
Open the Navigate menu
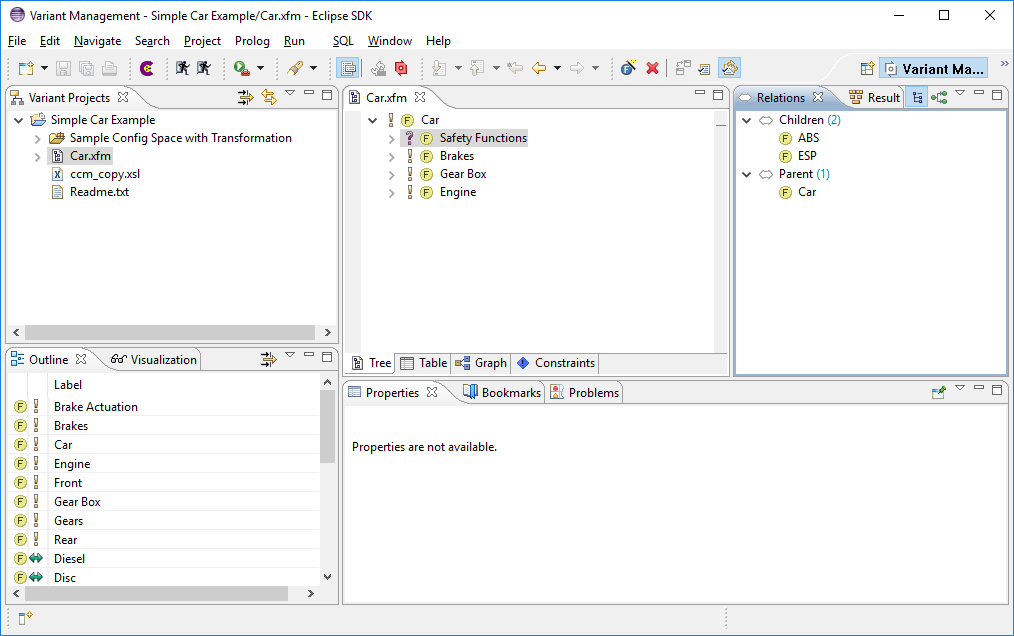pyautogui.click(x=97, y=41)
